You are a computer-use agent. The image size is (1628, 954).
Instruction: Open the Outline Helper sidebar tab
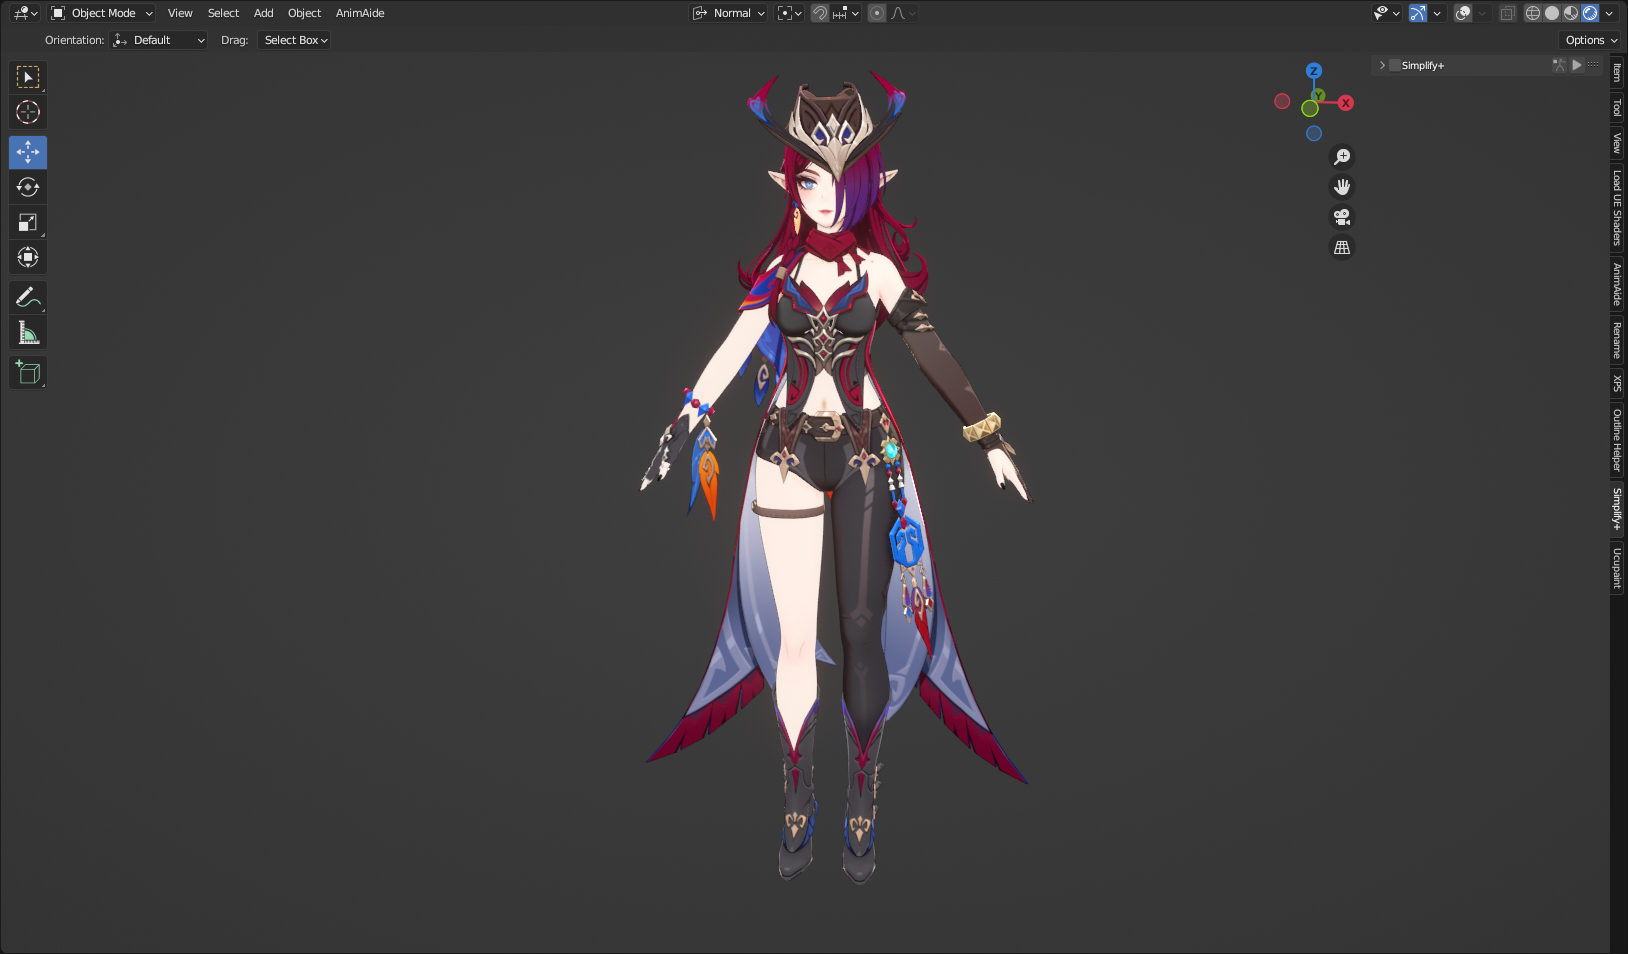(1617, 440)
